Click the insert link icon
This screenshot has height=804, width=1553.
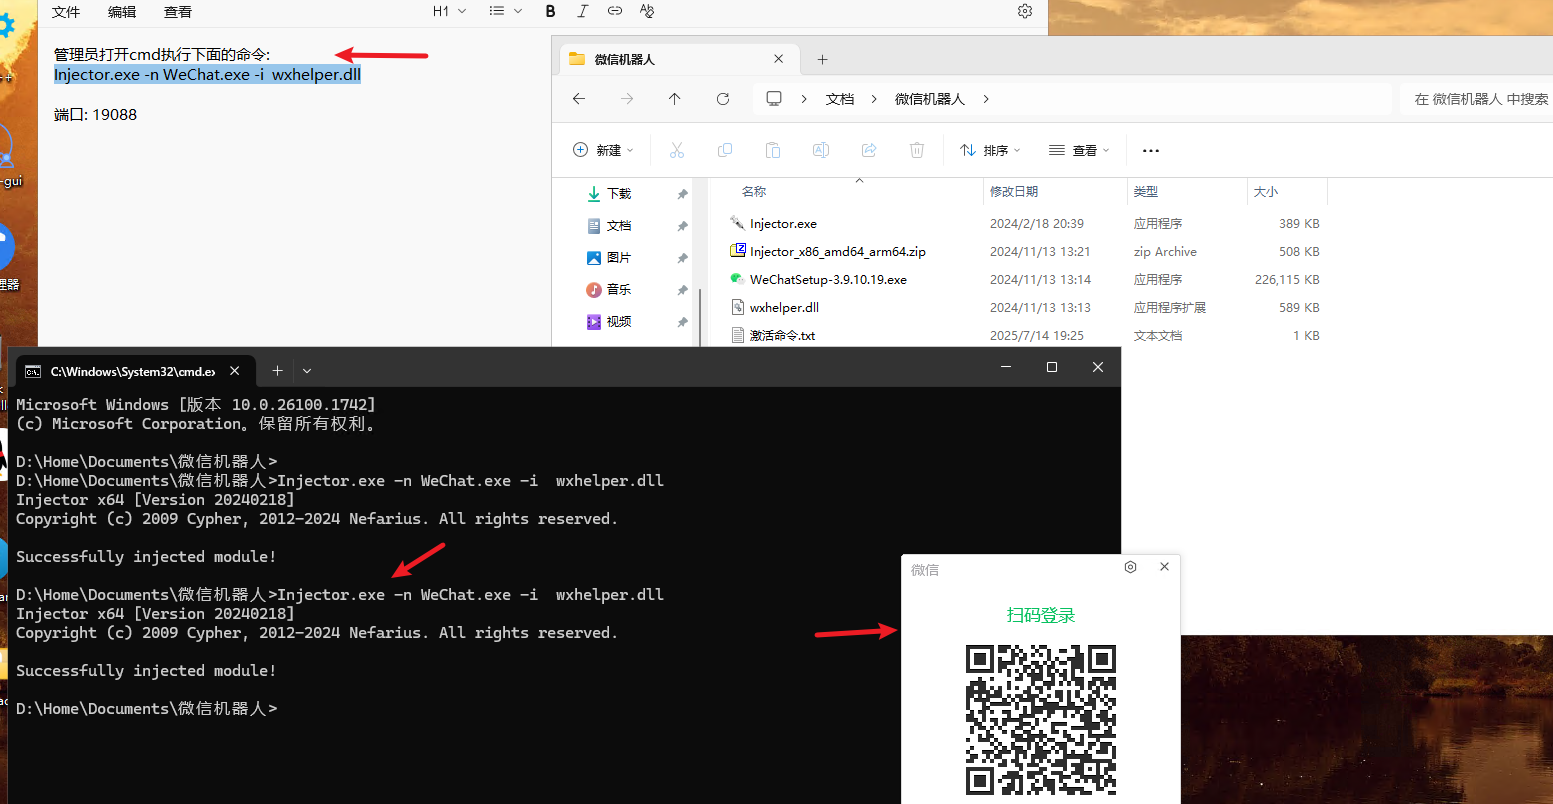coord(615,11)
